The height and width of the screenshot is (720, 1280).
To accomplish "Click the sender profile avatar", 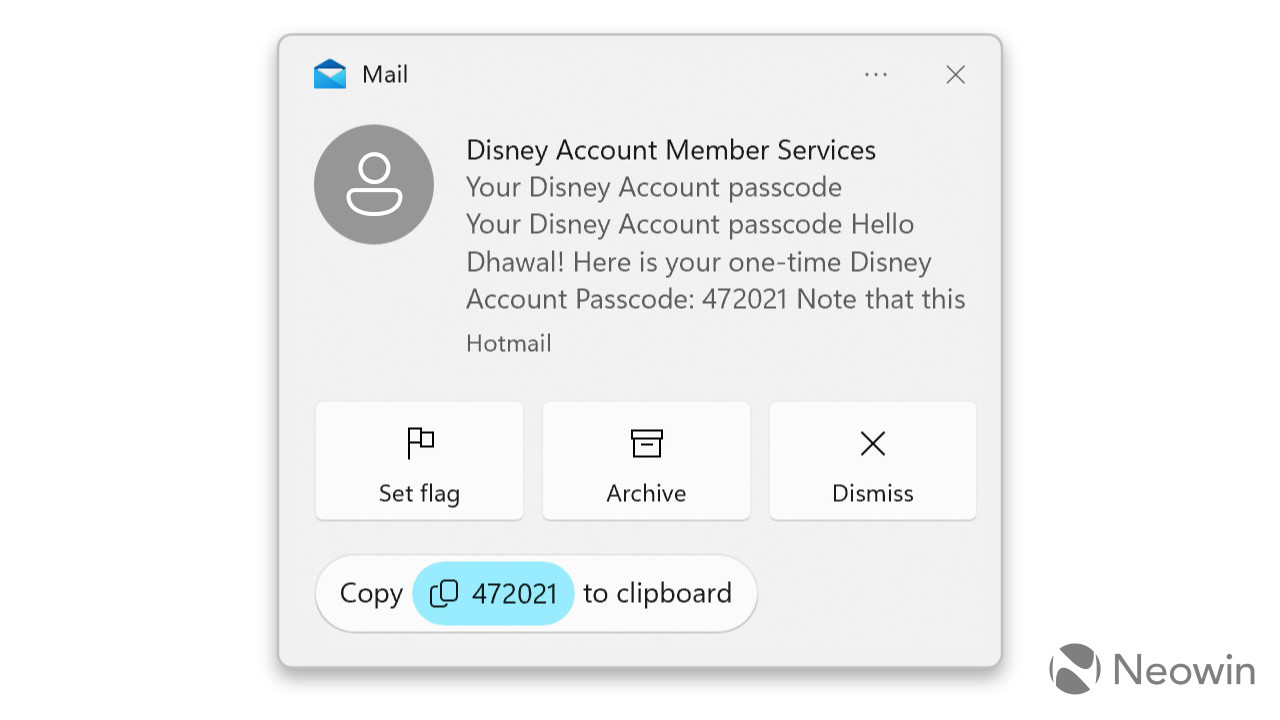I will [374, 184].
